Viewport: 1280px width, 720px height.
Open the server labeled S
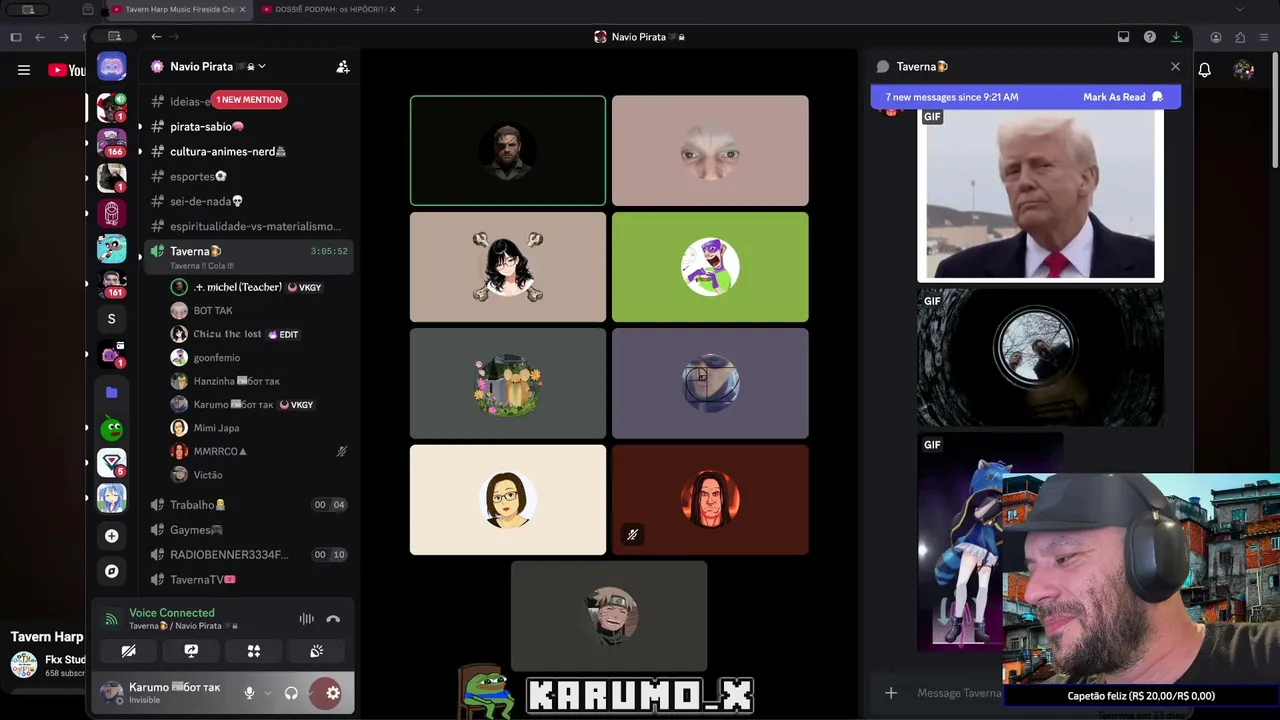point(112,319)
